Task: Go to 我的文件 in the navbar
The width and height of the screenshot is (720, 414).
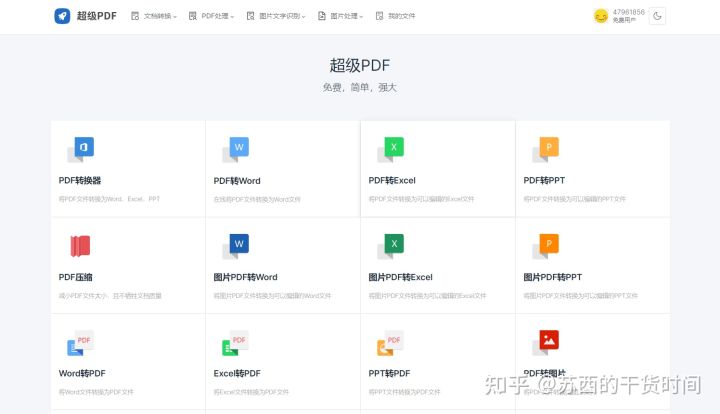Action: click(402, 16)
